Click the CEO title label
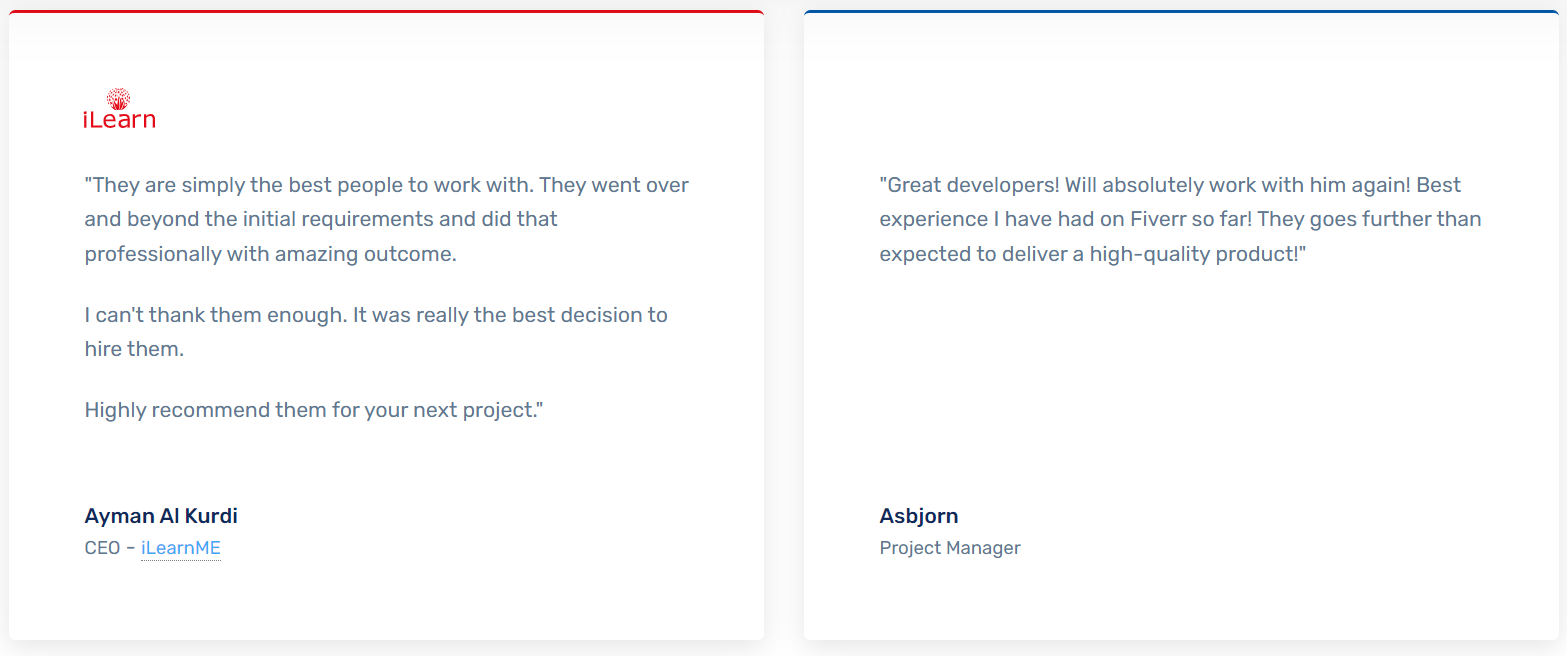Viewport: 1567px width, 656px height. pos(102,548)
